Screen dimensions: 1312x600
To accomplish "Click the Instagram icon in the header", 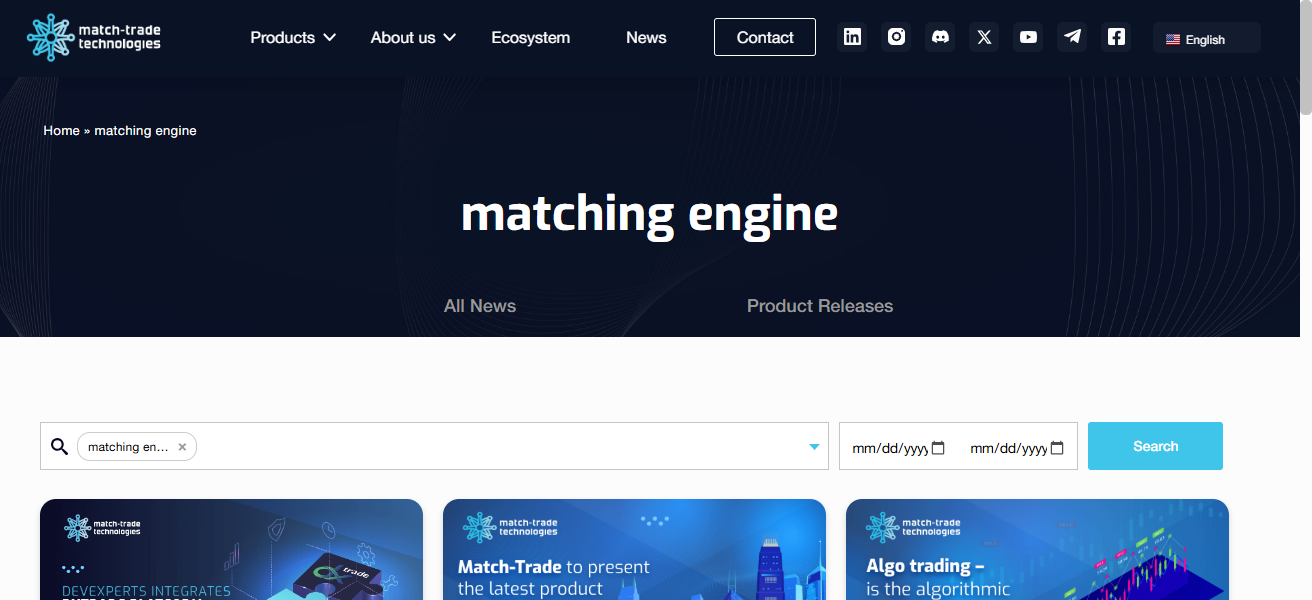I will coord(896,36).
